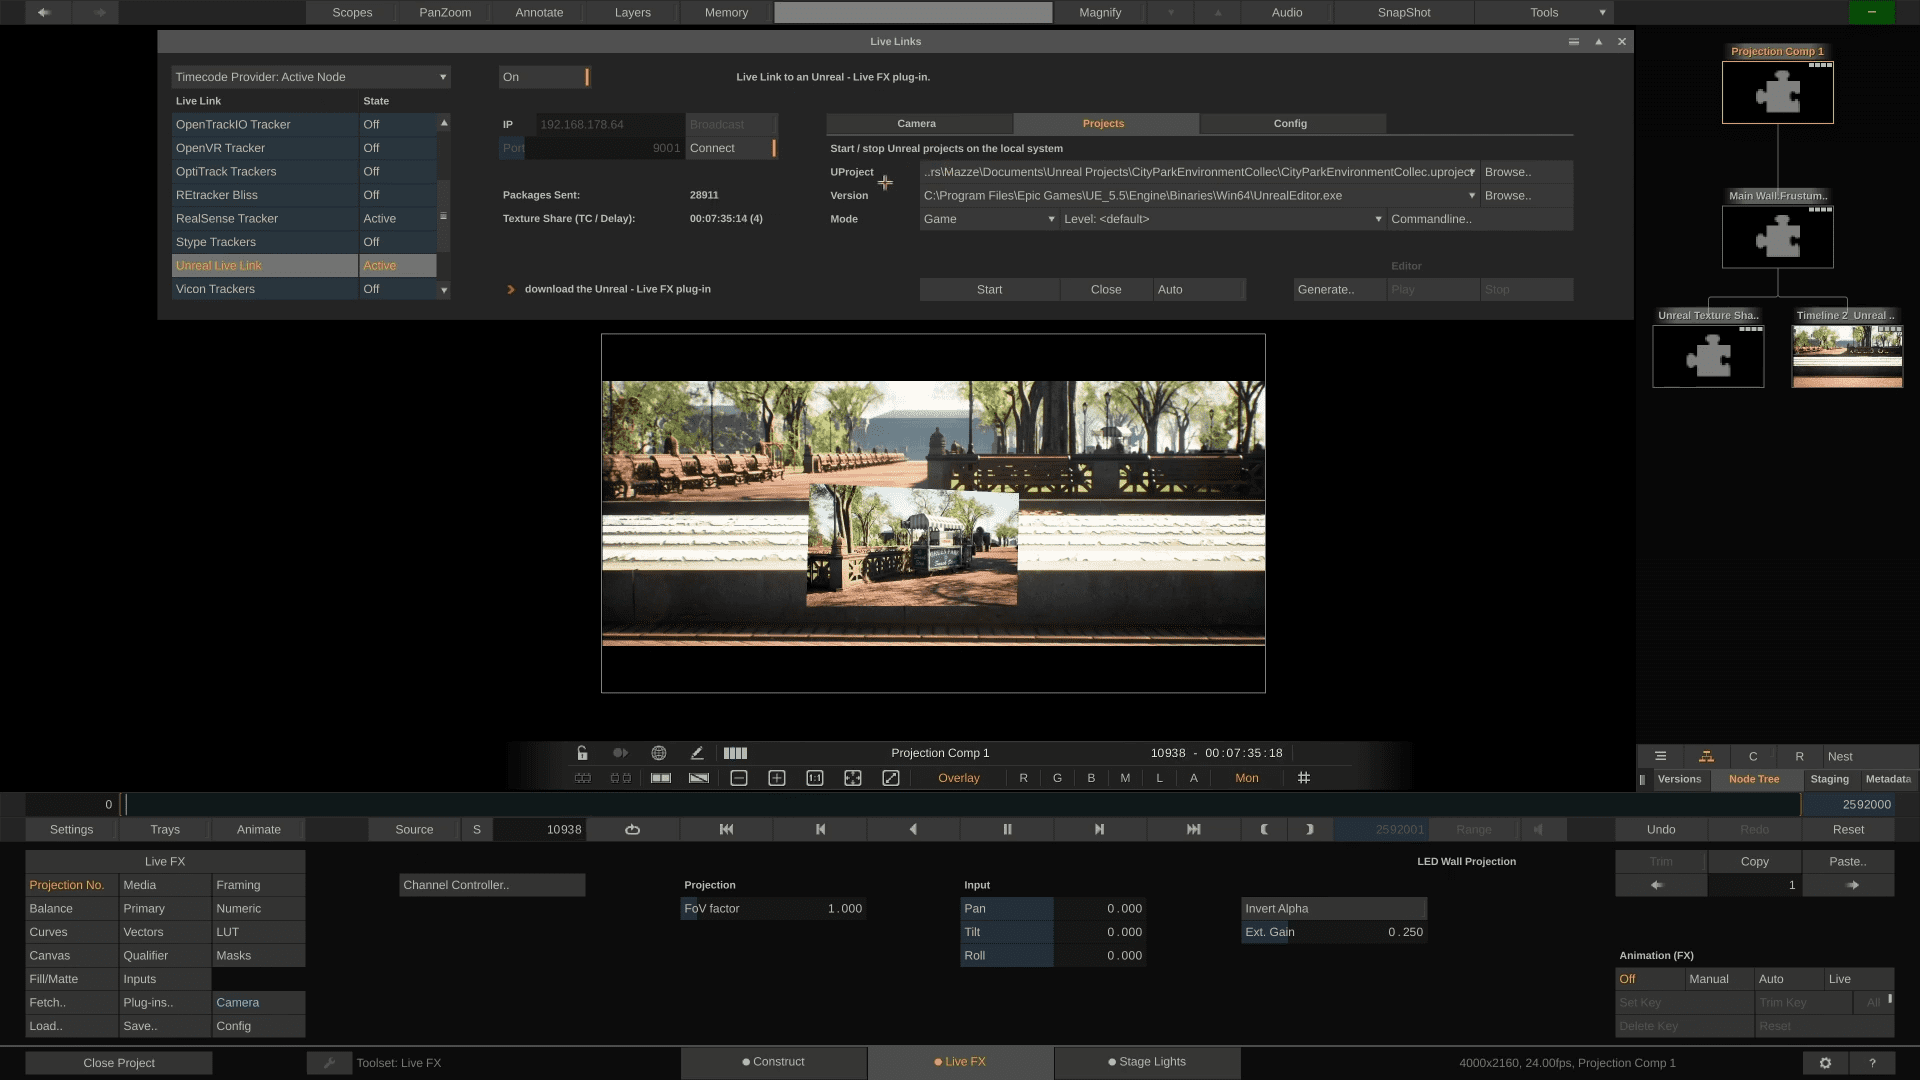Open the Timecode Provider dropdown
1920x1080 pixels.
tap(310, 77)
